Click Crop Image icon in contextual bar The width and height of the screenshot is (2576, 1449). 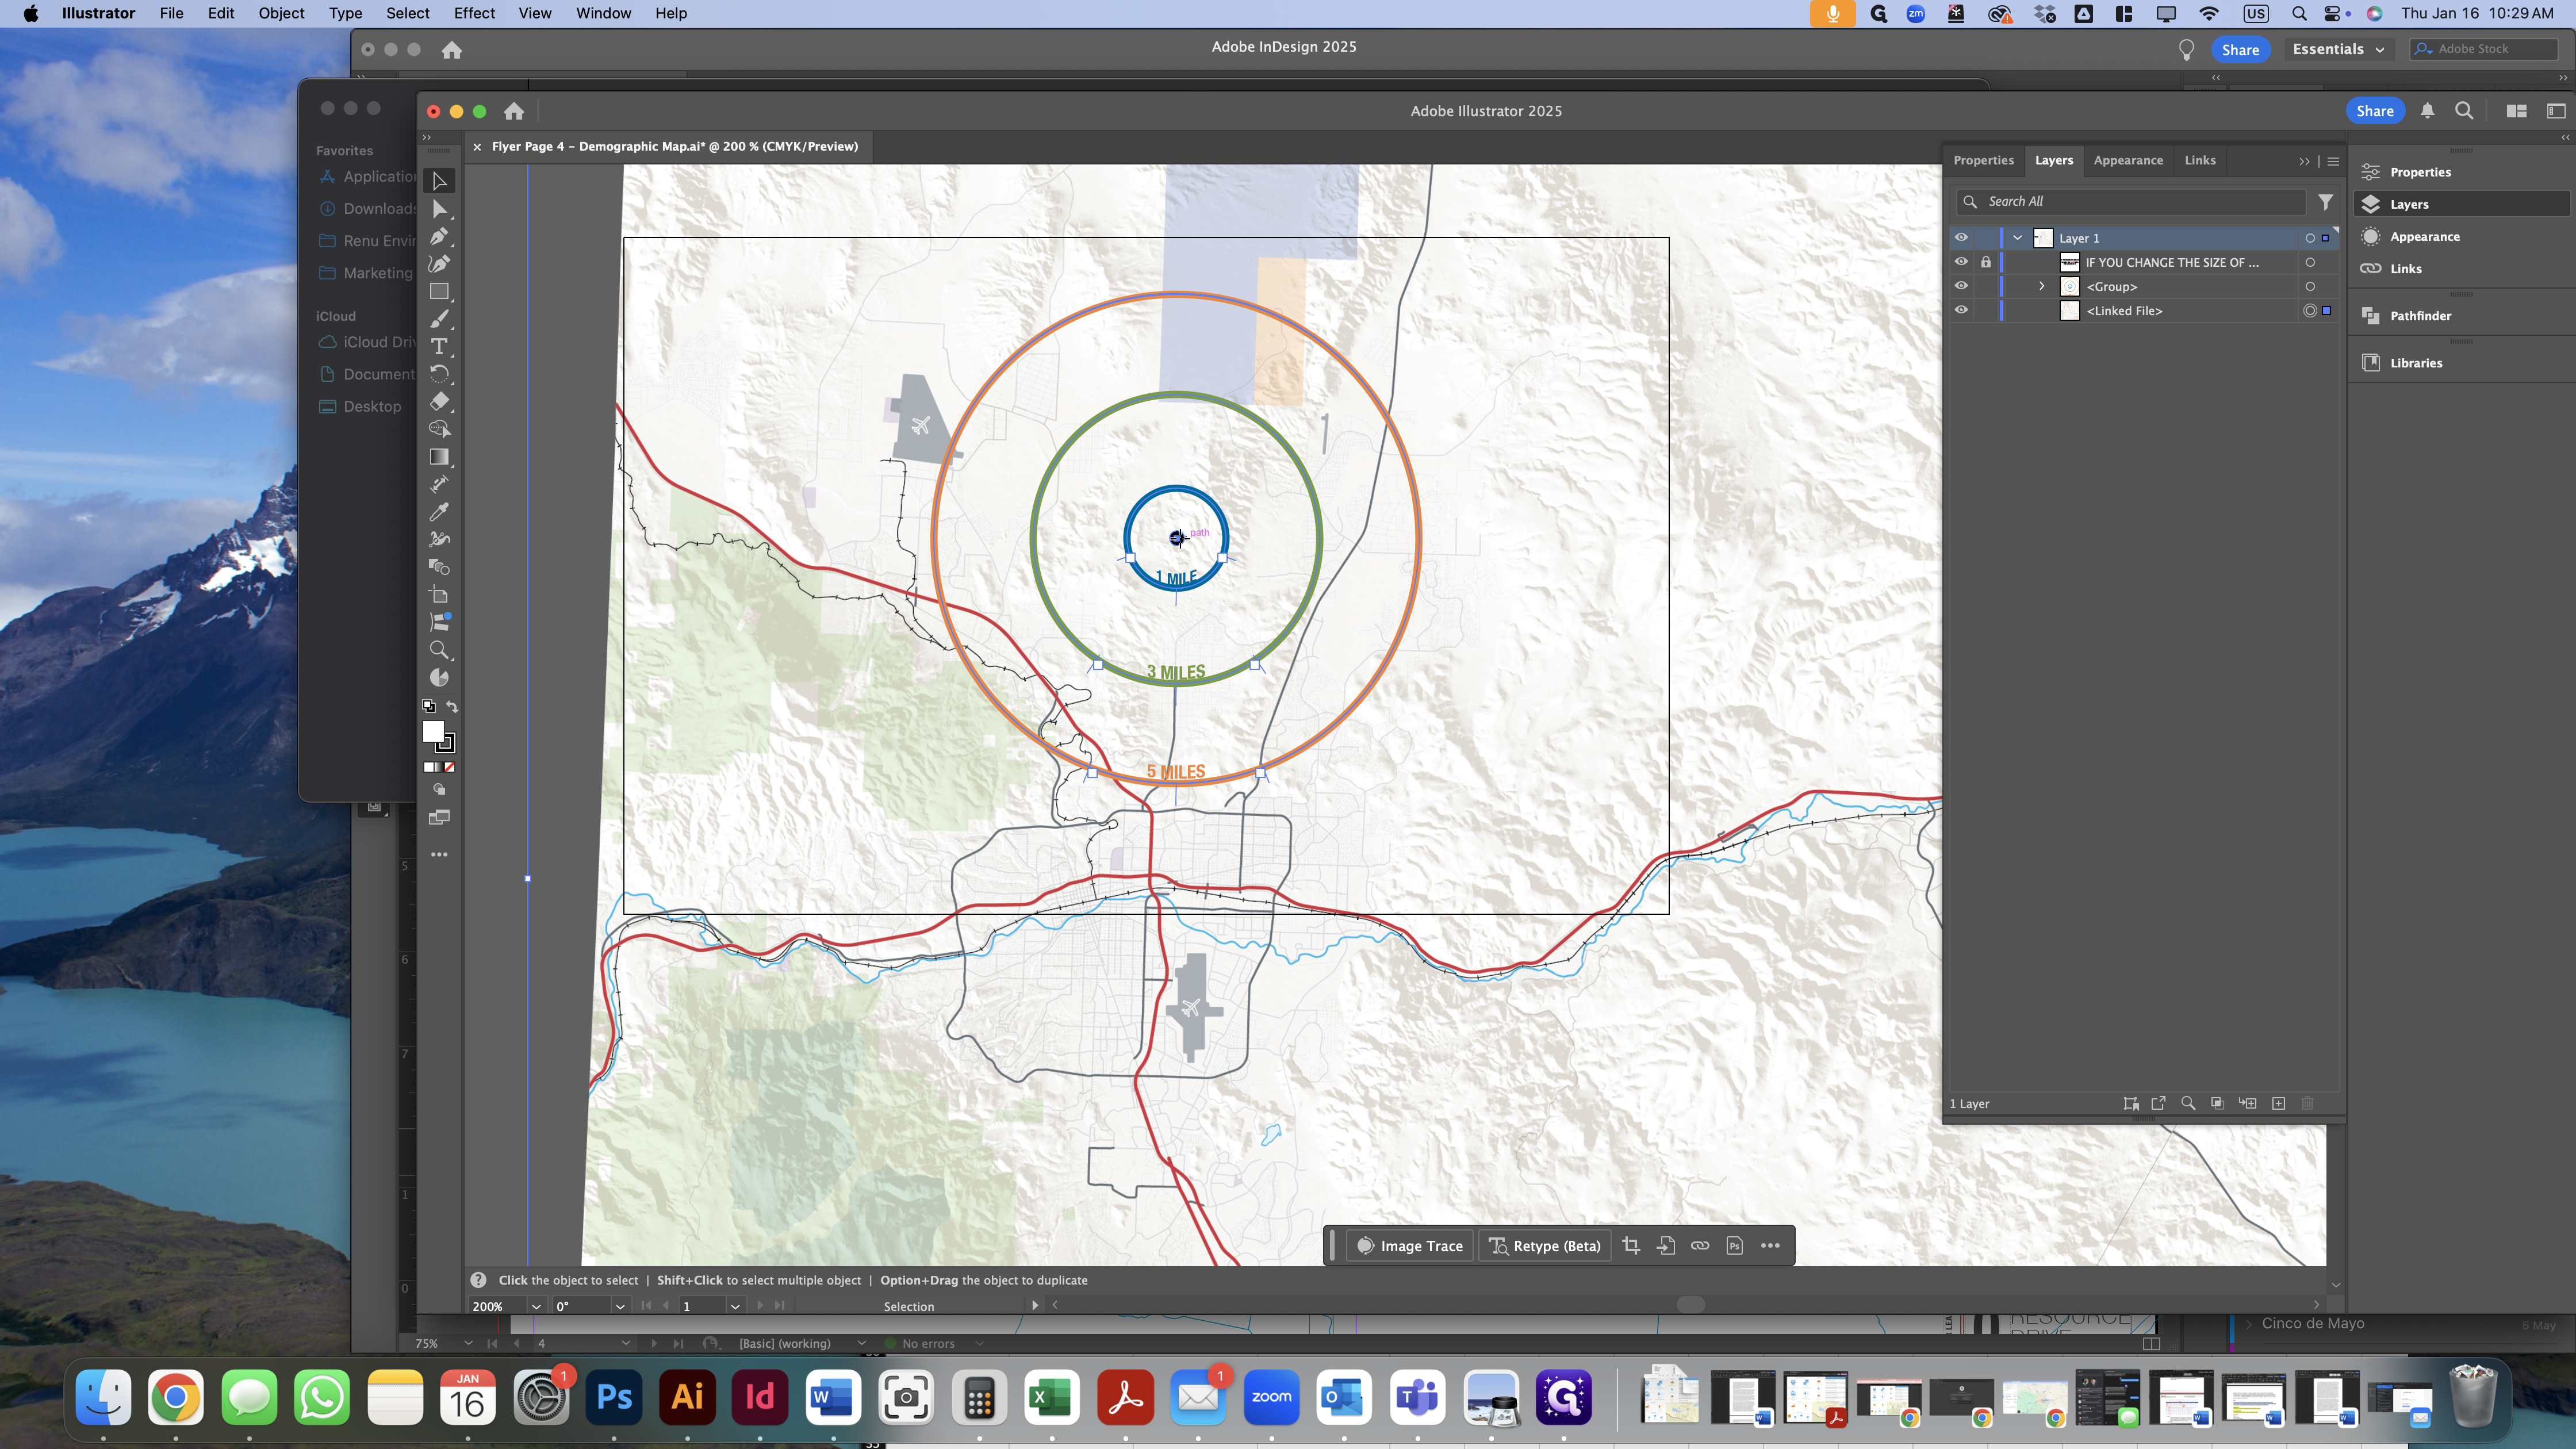click(1631, 1245)
